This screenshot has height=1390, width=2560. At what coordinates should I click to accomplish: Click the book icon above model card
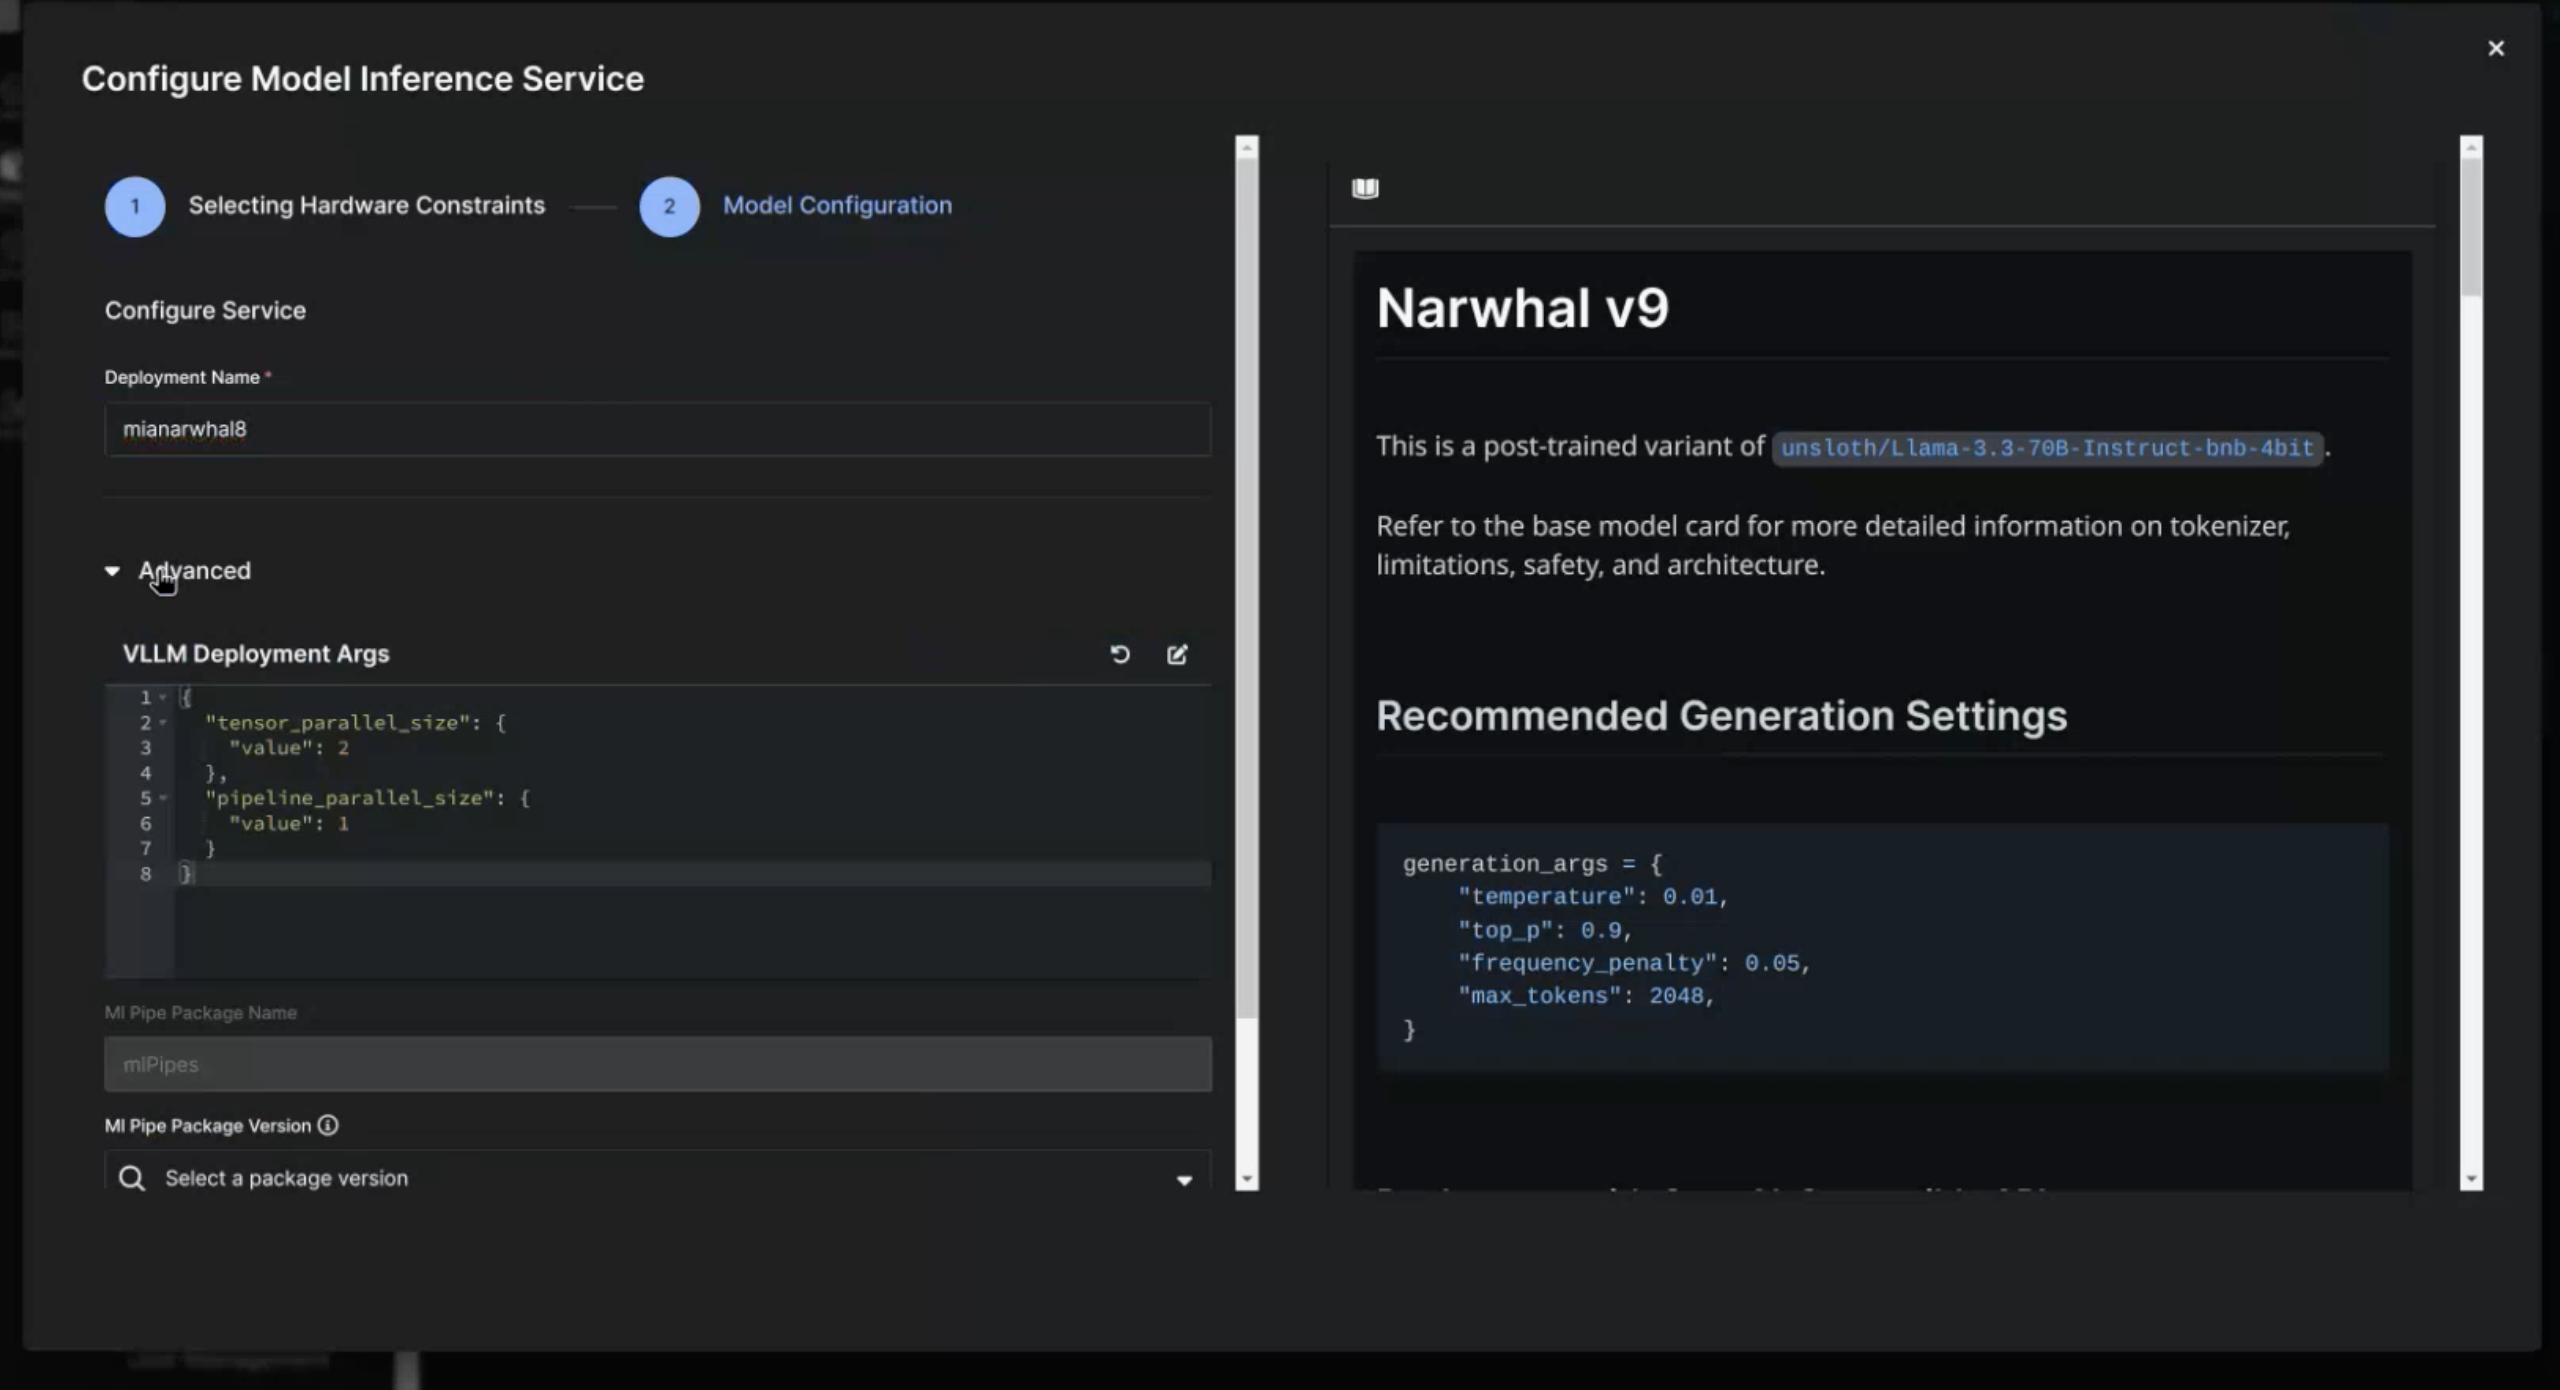click(1365, 188)
